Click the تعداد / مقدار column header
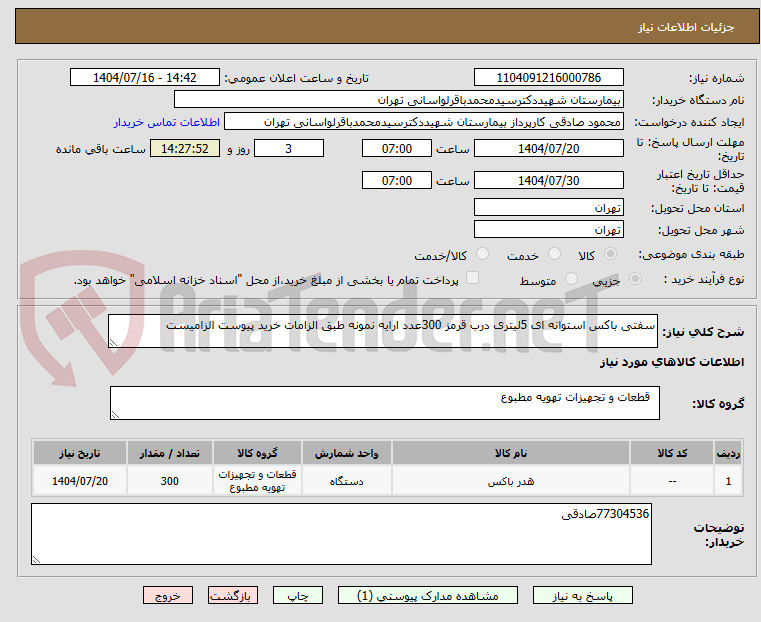This screenshot has height=622, width=761. click(x=169, y=453)
